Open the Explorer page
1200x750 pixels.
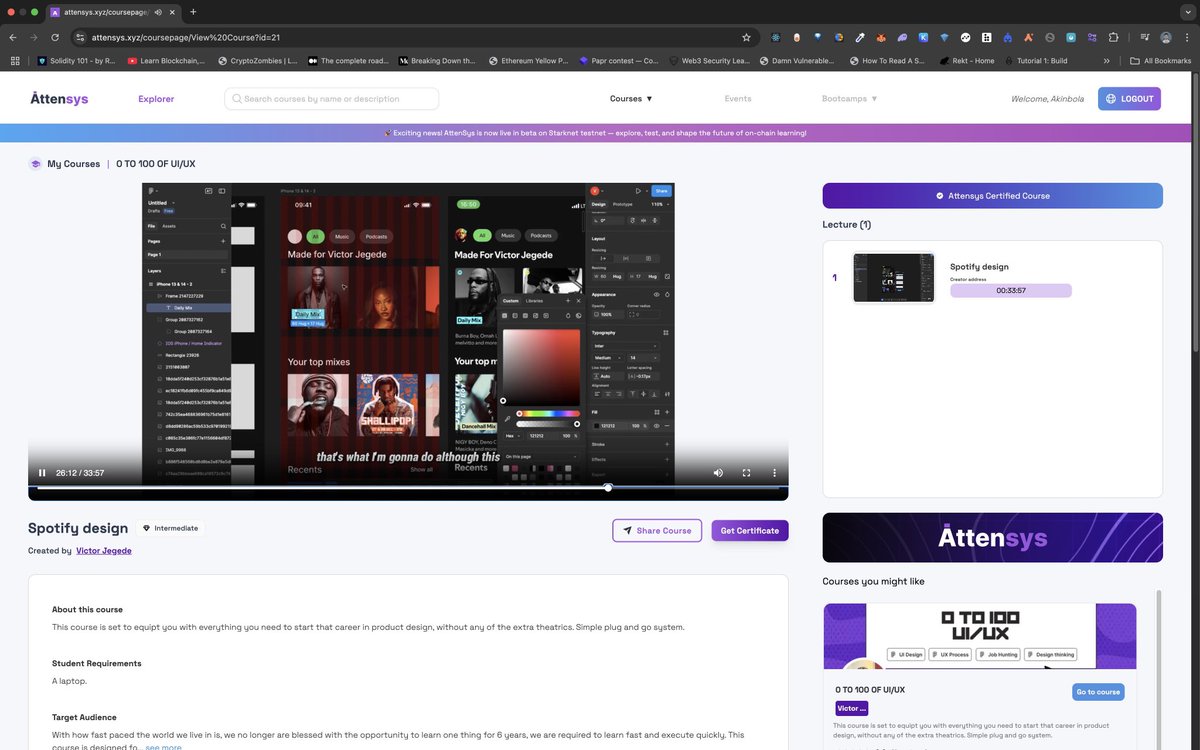pos(156,99)
